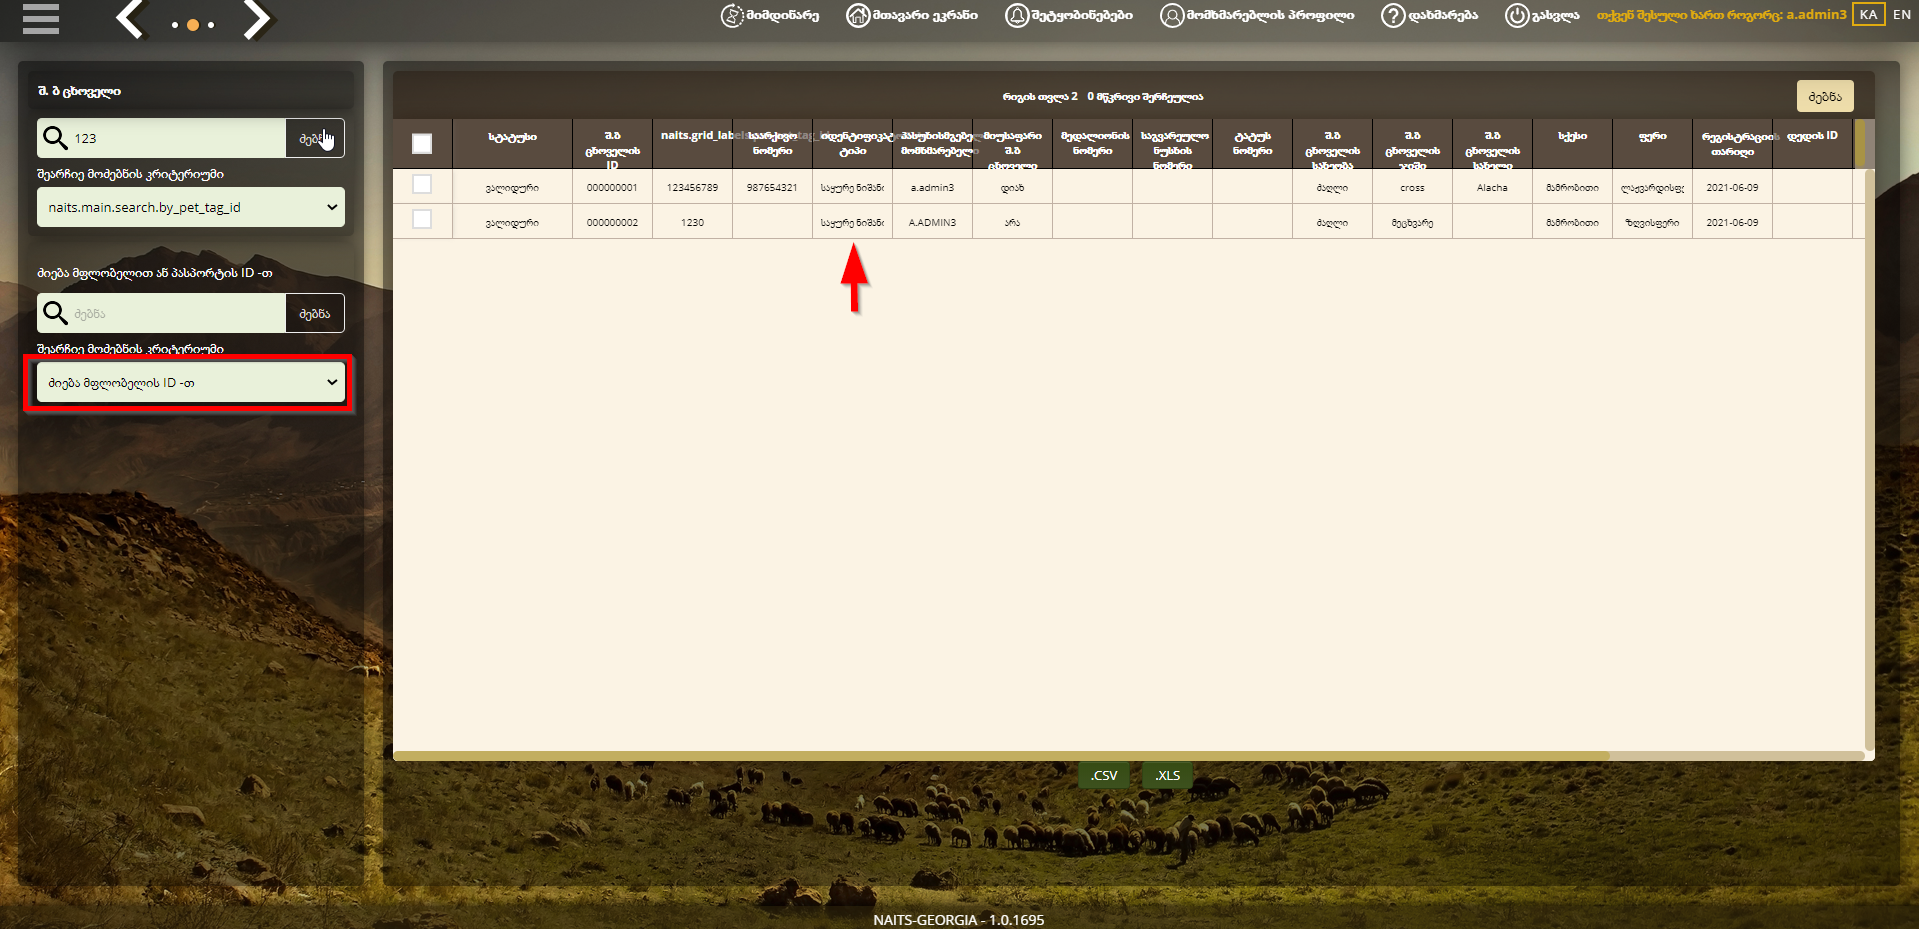1919x929 pixels.
Task: Export table with .XLS button
Action: (x=1167, y=775)
